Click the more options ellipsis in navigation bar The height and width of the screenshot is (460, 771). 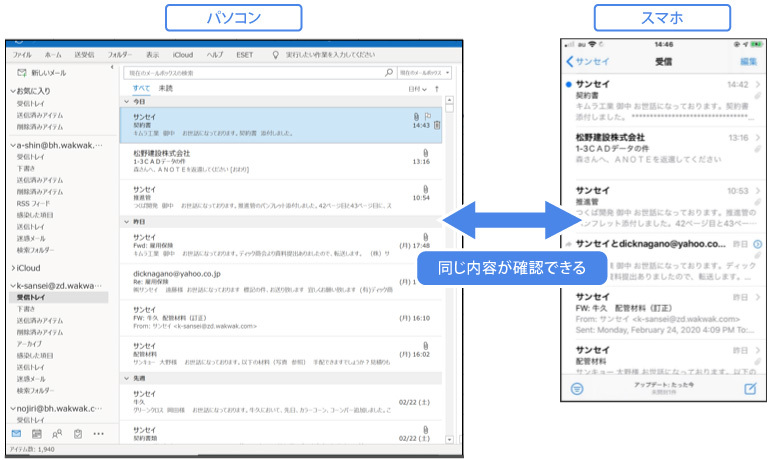(98, 434)
